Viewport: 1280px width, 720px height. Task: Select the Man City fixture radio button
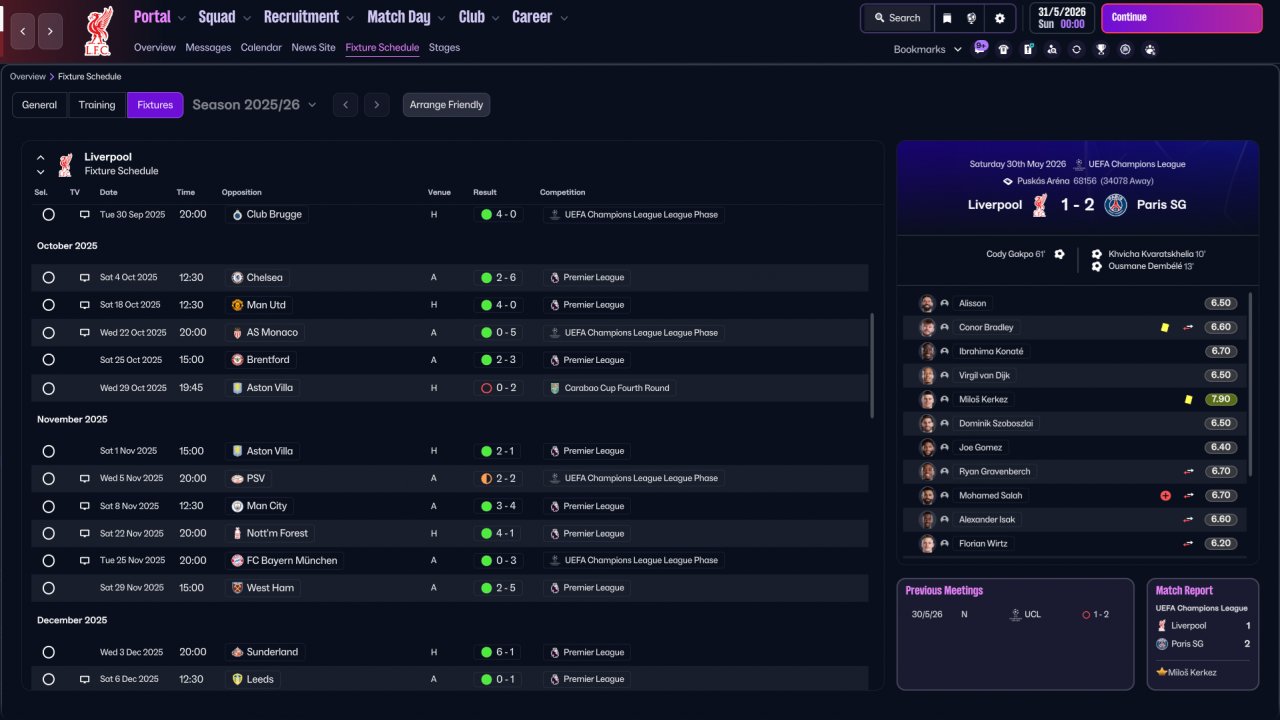click(48, 506)
